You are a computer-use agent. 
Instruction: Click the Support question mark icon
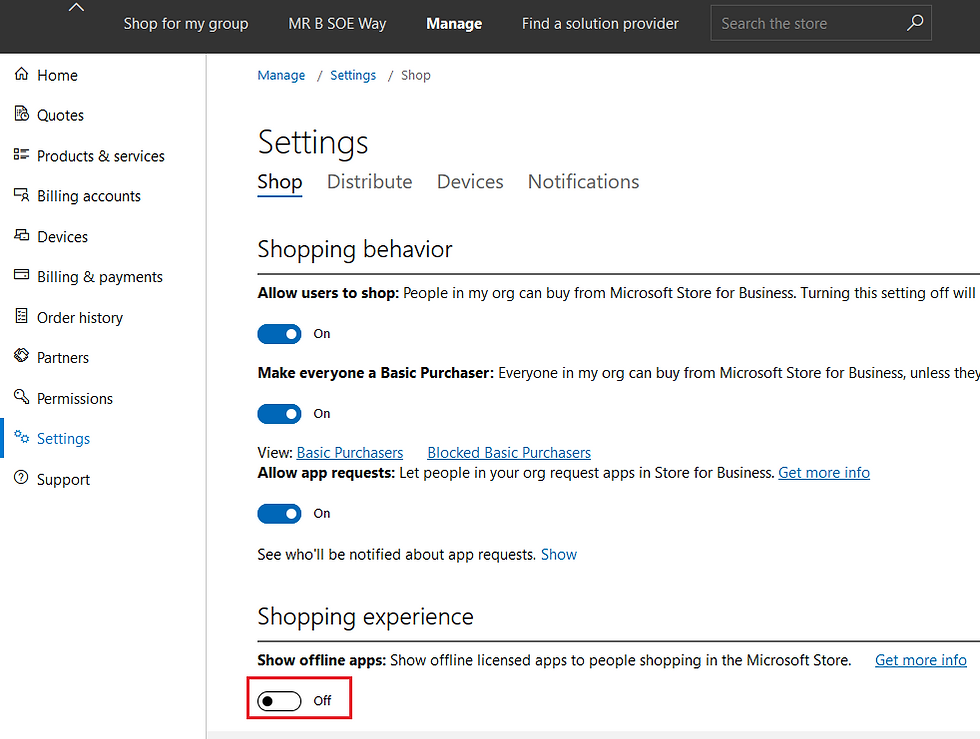pos(22,478)
